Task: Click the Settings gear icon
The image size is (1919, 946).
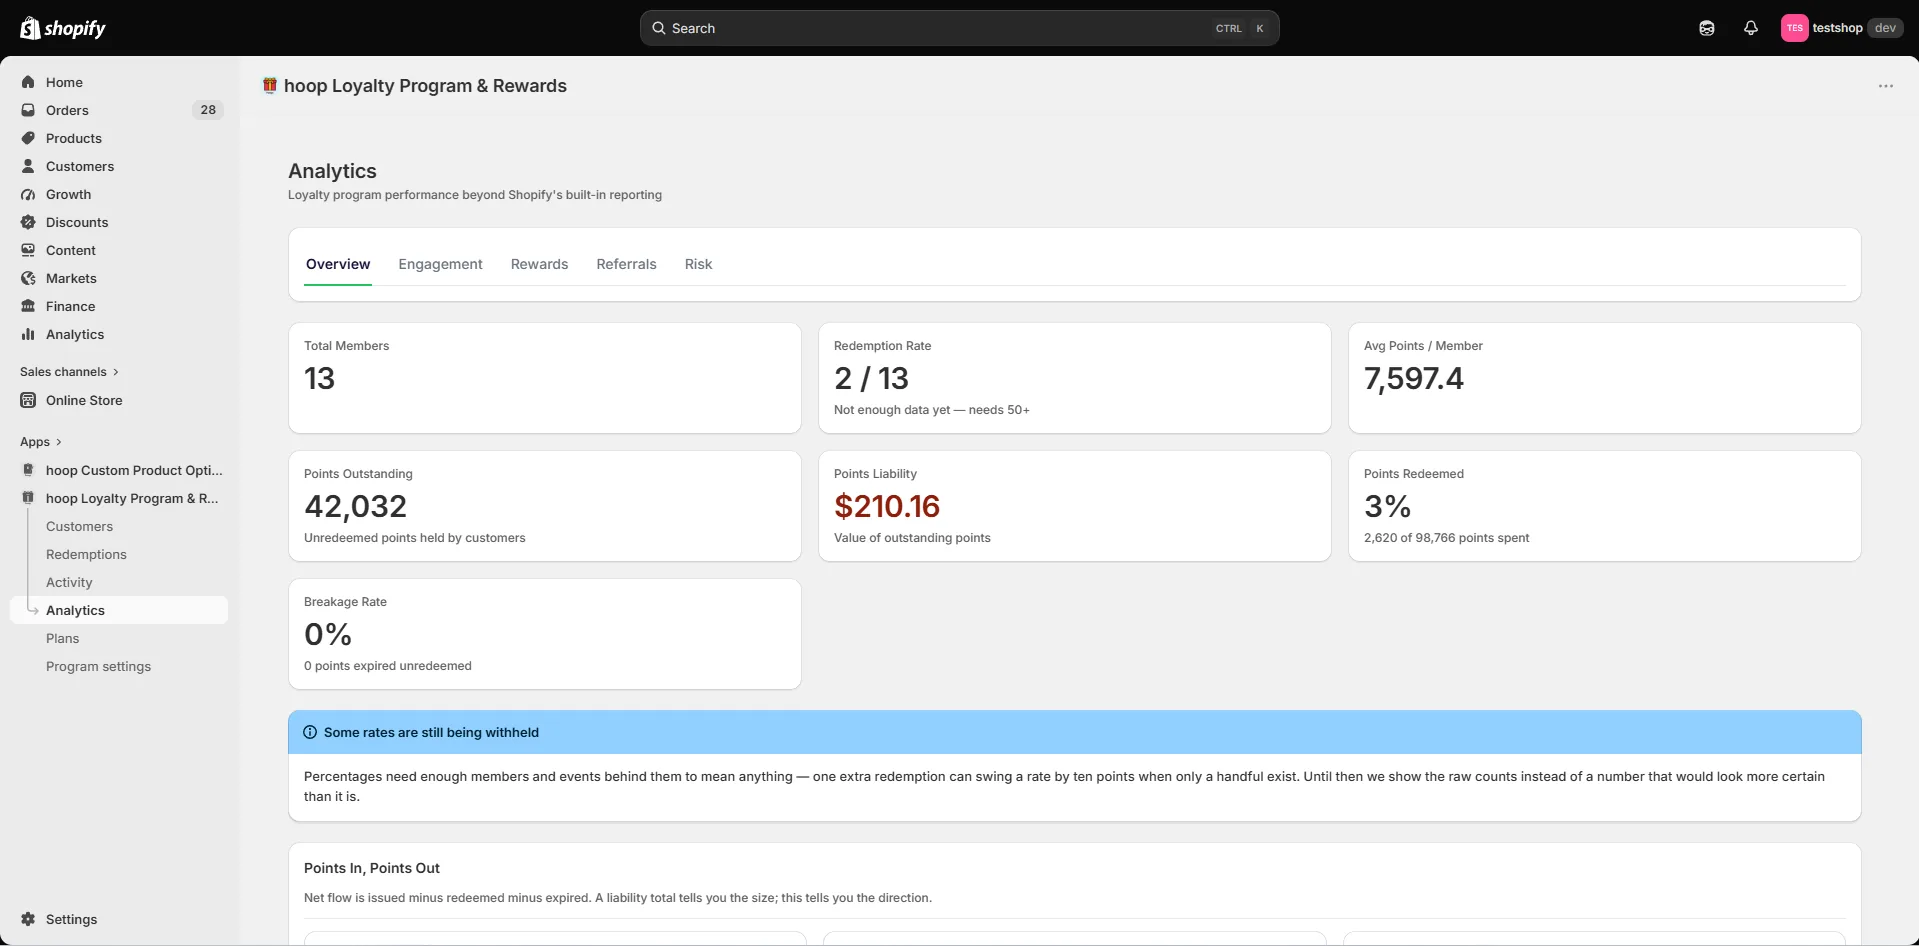Action: point(28,919)
